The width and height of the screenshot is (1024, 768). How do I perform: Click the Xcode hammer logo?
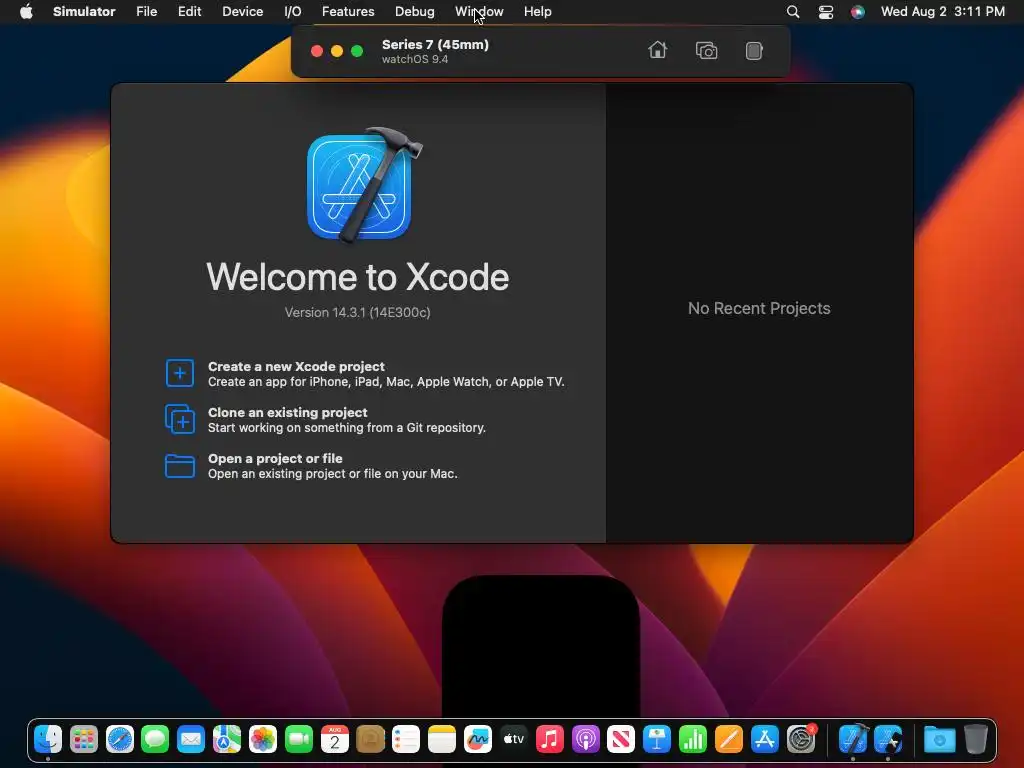click(363, 185)
